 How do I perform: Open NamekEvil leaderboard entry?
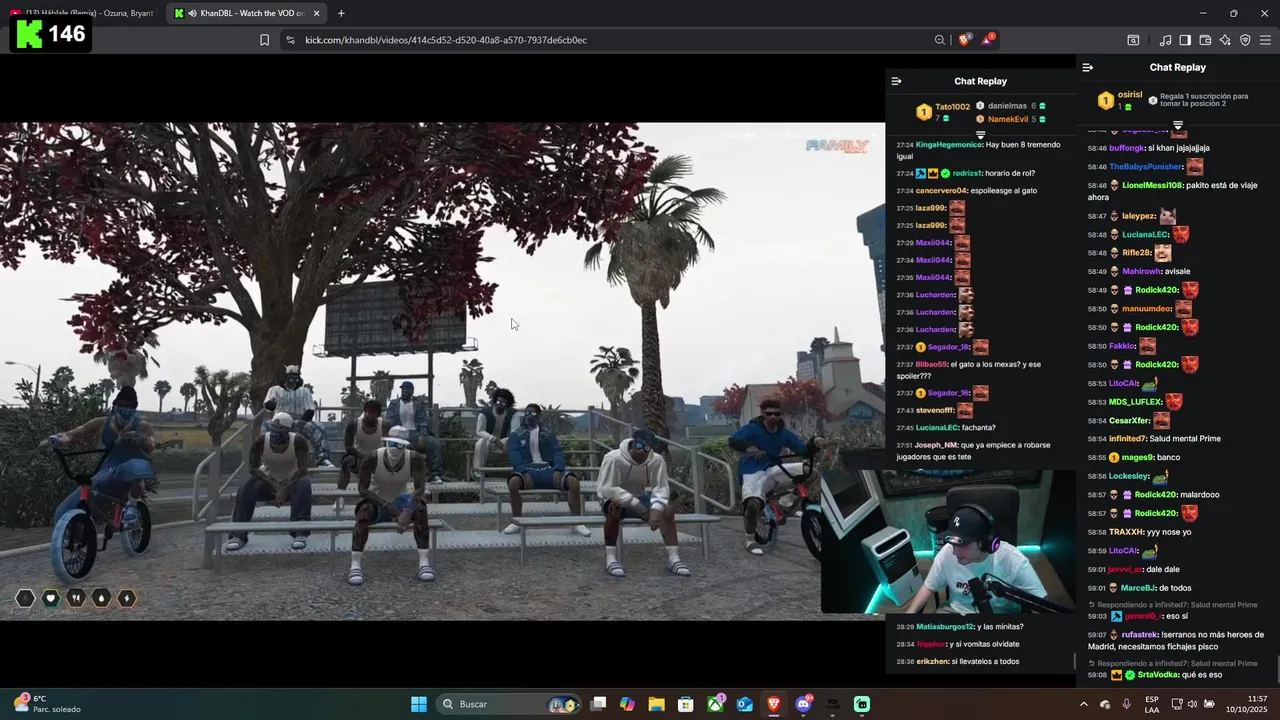pos(1010,119)
